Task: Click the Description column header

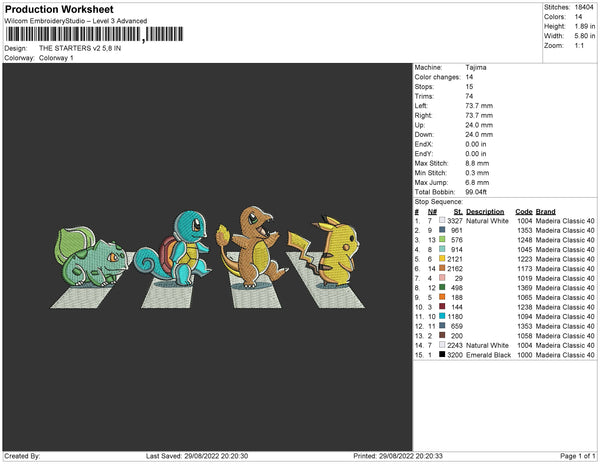Action: [x=485, y=212]
